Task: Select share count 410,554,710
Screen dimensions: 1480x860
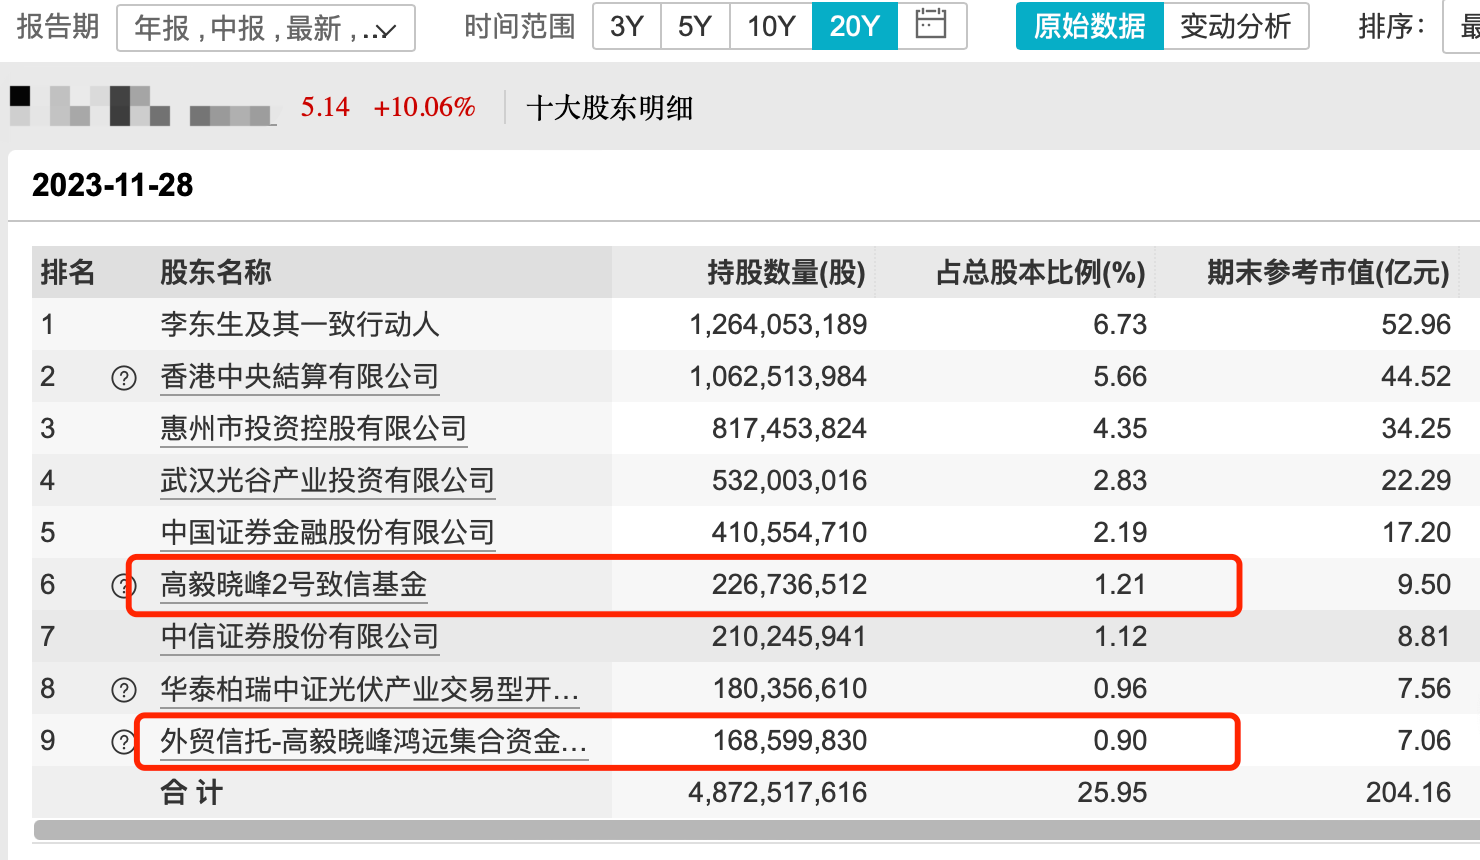Action: click(790, 532)
